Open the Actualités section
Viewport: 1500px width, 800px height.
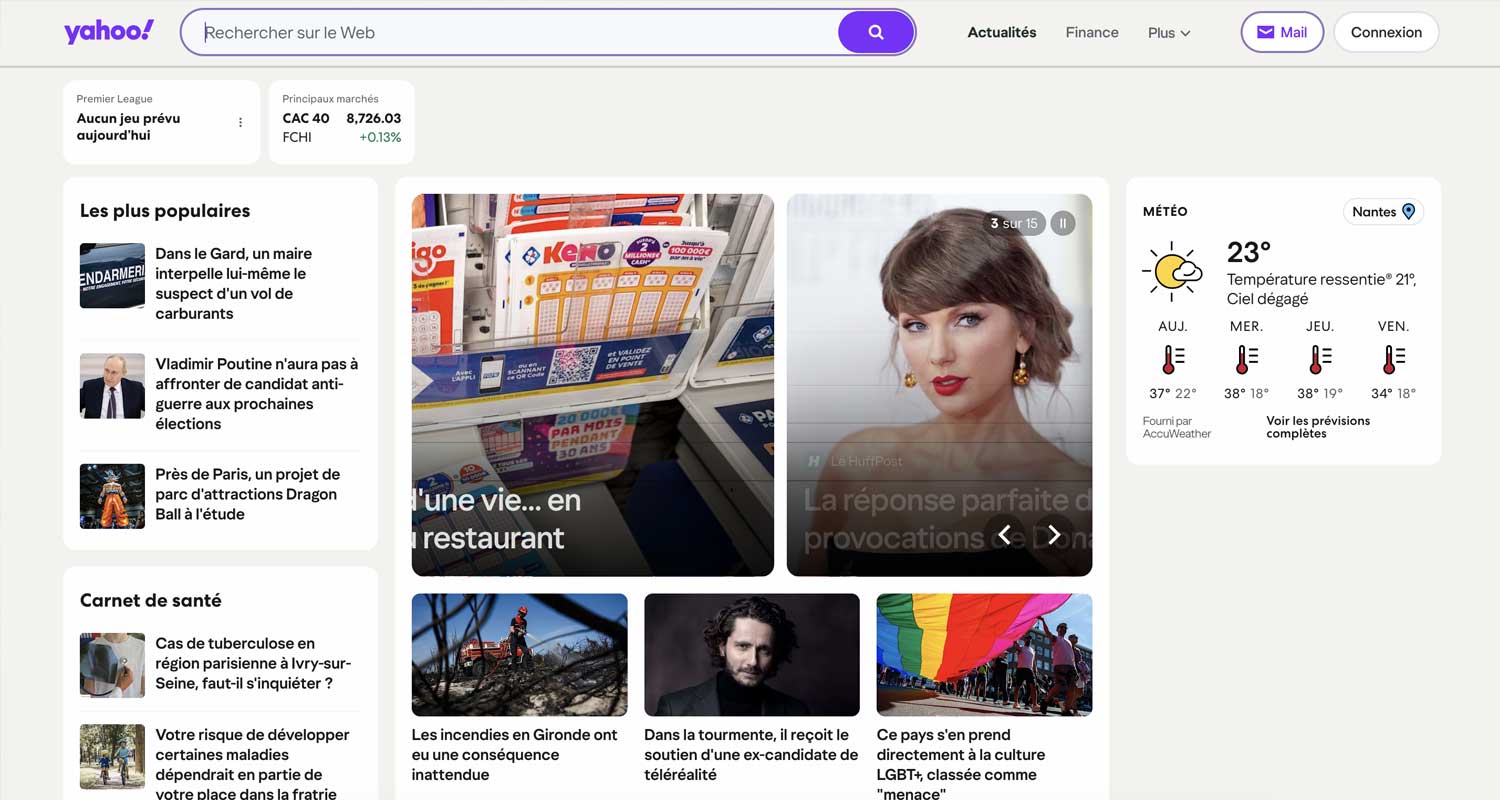(1002, 32)
